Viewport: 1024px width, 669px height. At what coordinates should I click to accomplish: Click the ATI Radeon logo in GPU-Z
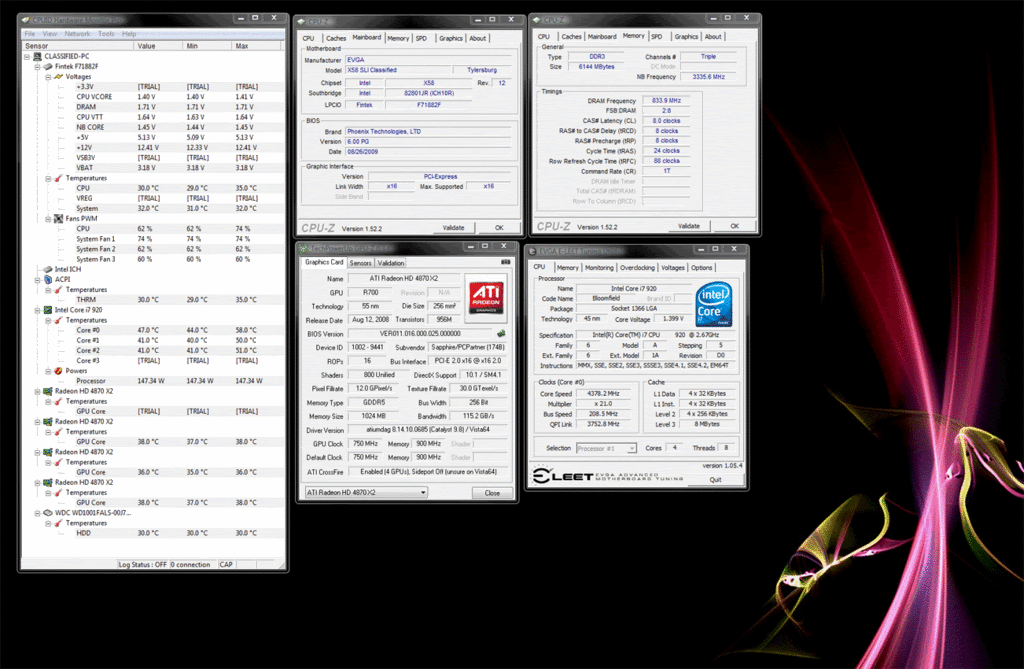click(x=487, y=297)
